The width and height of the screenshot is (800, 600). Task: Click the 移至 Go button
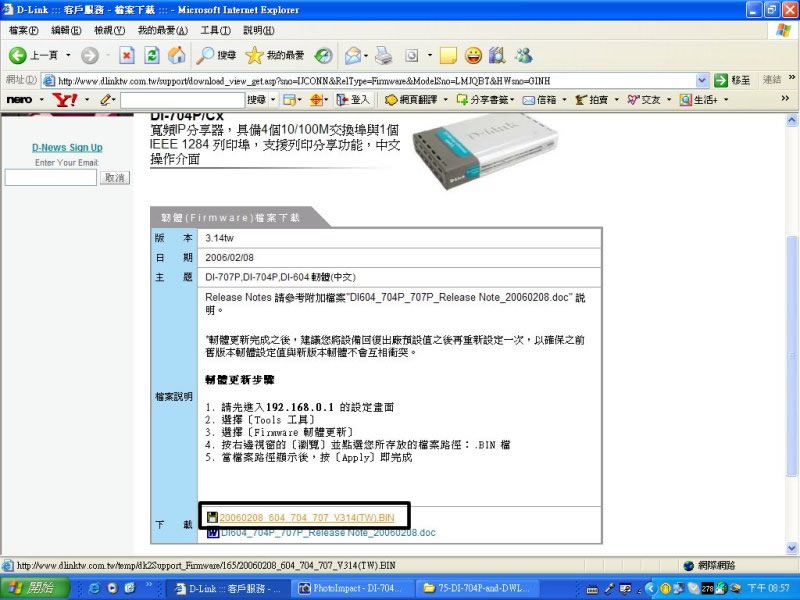(x=733, y=80)
